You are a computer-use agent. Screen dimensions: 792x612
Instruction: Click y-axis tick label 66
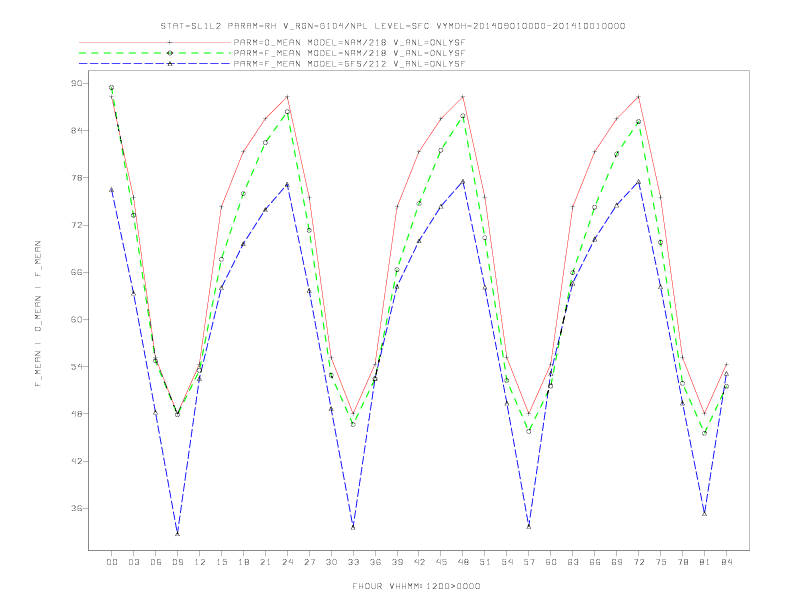pyautogui.click(x=76, y=272)
